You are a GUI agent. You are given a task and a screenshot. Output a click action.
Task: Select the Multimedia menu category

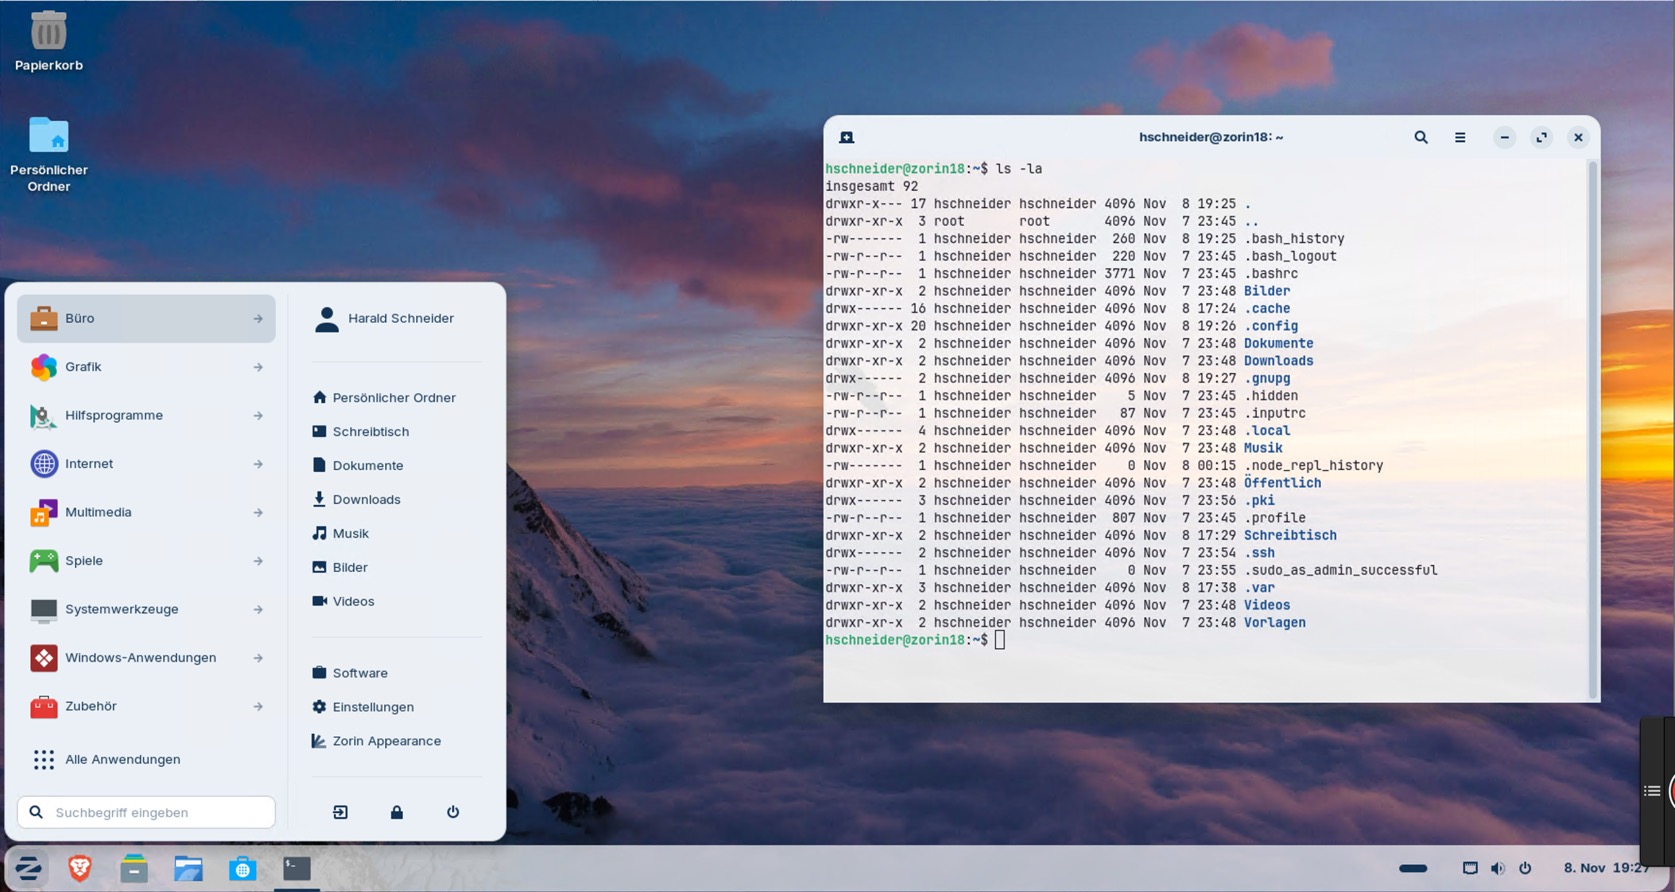tap(146, 513)
